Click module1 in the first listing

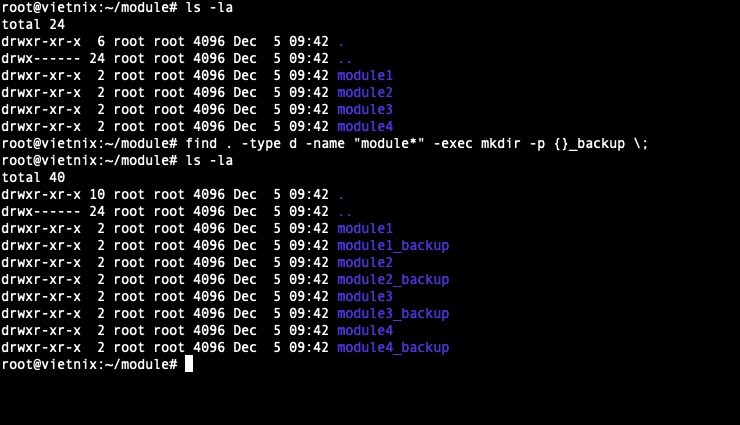coord(365,75)
